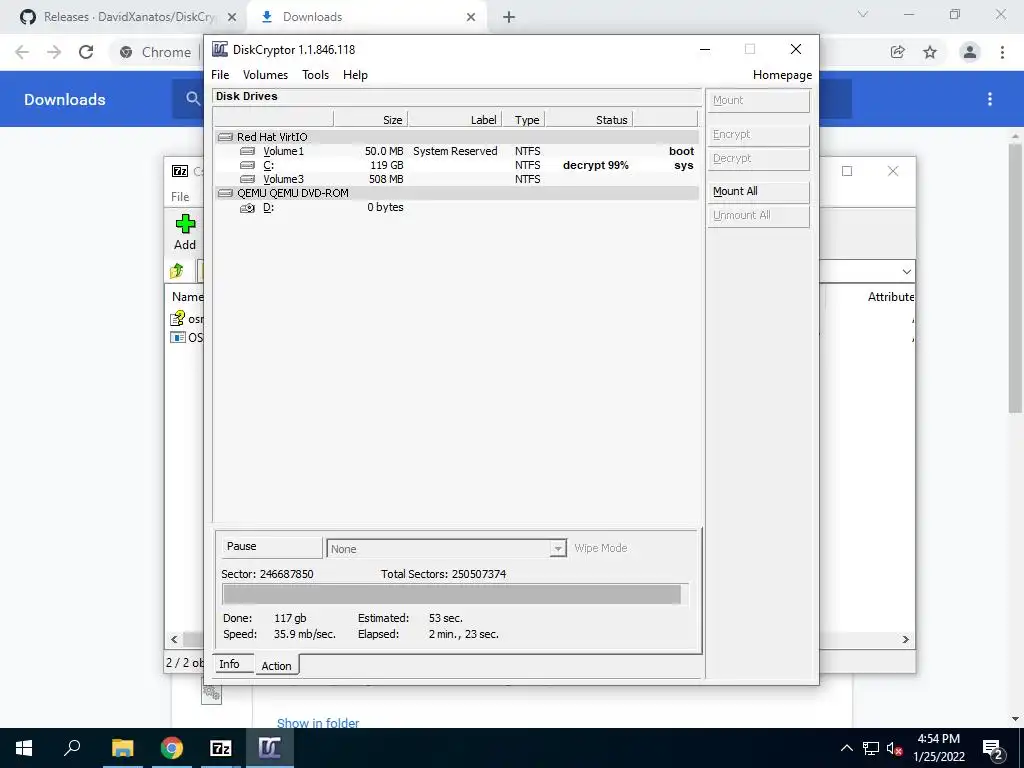Bookmark this page with the star icon
The height and width of the screenshot is (768, 1024).
(930, 52)
